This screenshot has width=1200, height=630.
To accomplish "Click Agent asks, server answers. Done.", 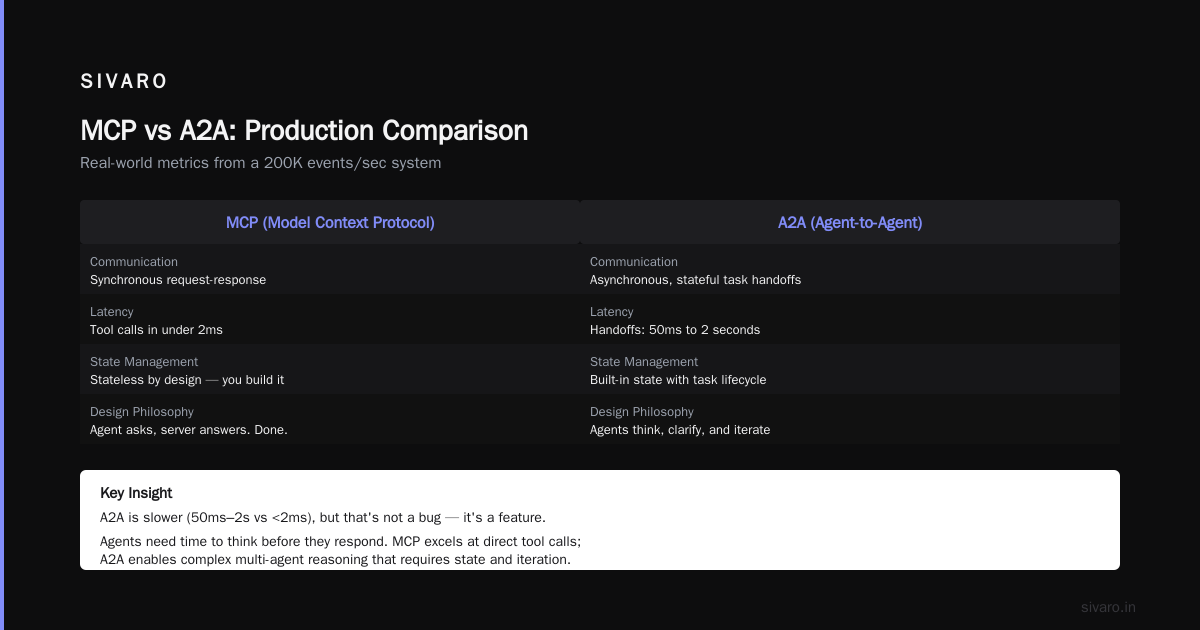I will 189,430.
